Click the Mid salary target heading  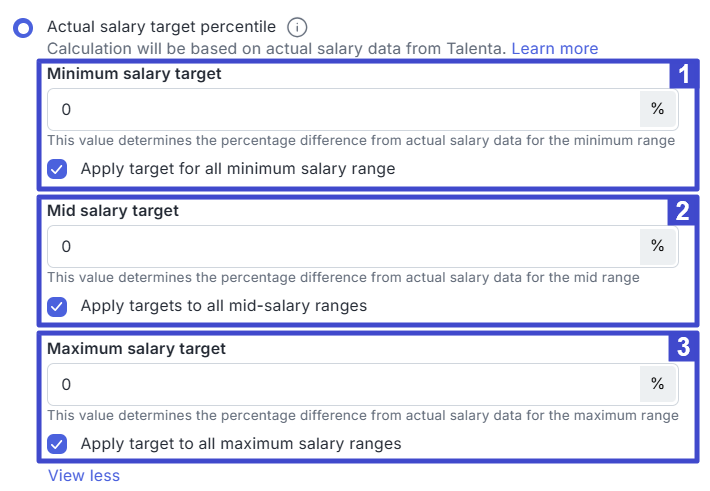[113, 211]
